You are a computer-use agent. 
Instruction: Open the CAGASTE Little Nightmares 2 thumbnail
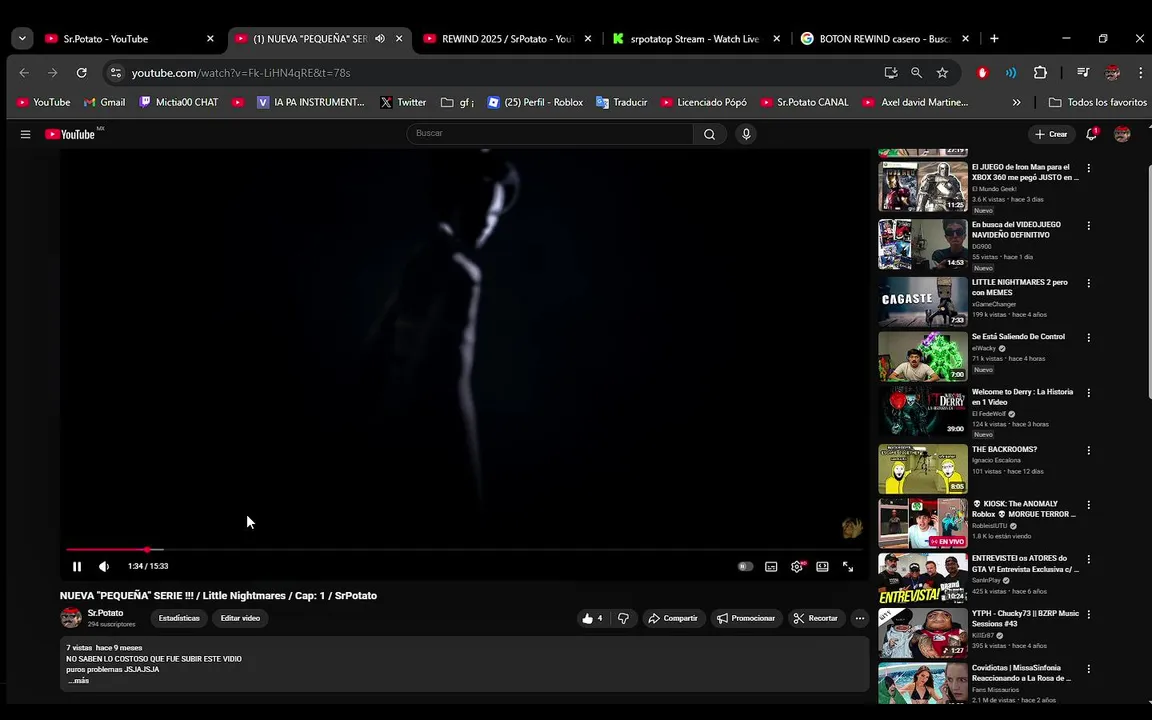coord(923,301)
